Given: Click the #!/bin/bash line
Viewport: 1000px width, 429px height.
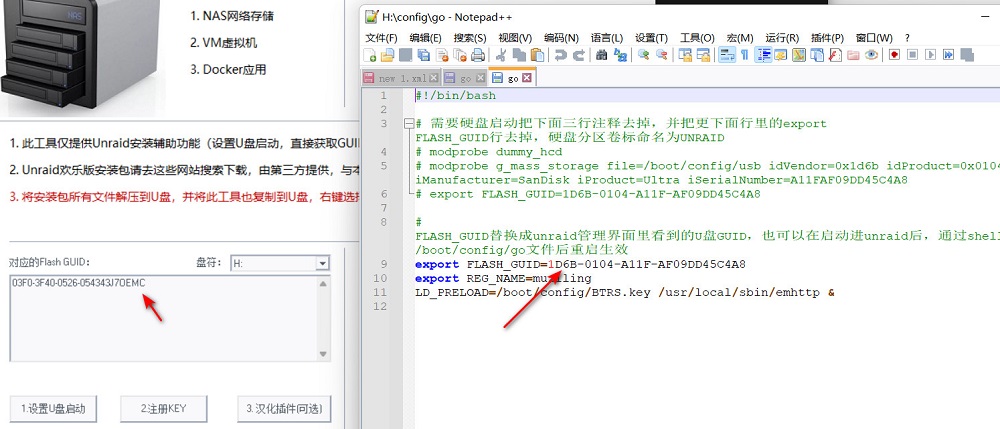Looking at the screenshot, I should click(455, 96).
